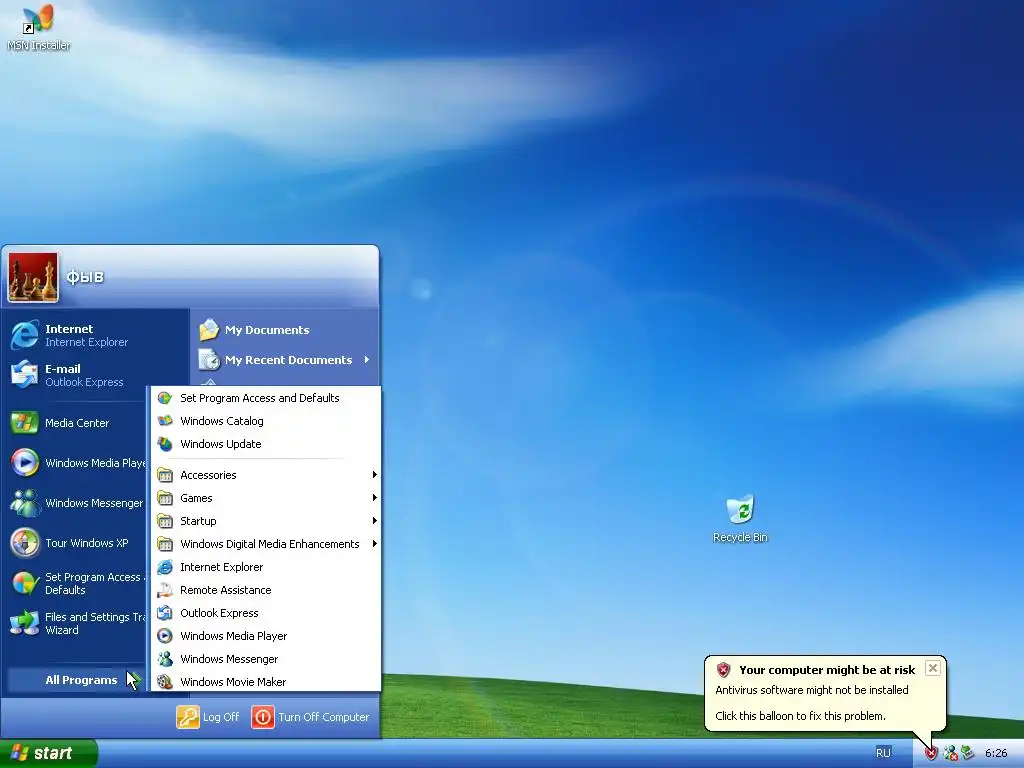This screenshot has width=1024, height=768.
Task: Click the All Programs button
Action: [x=75, y=680]
